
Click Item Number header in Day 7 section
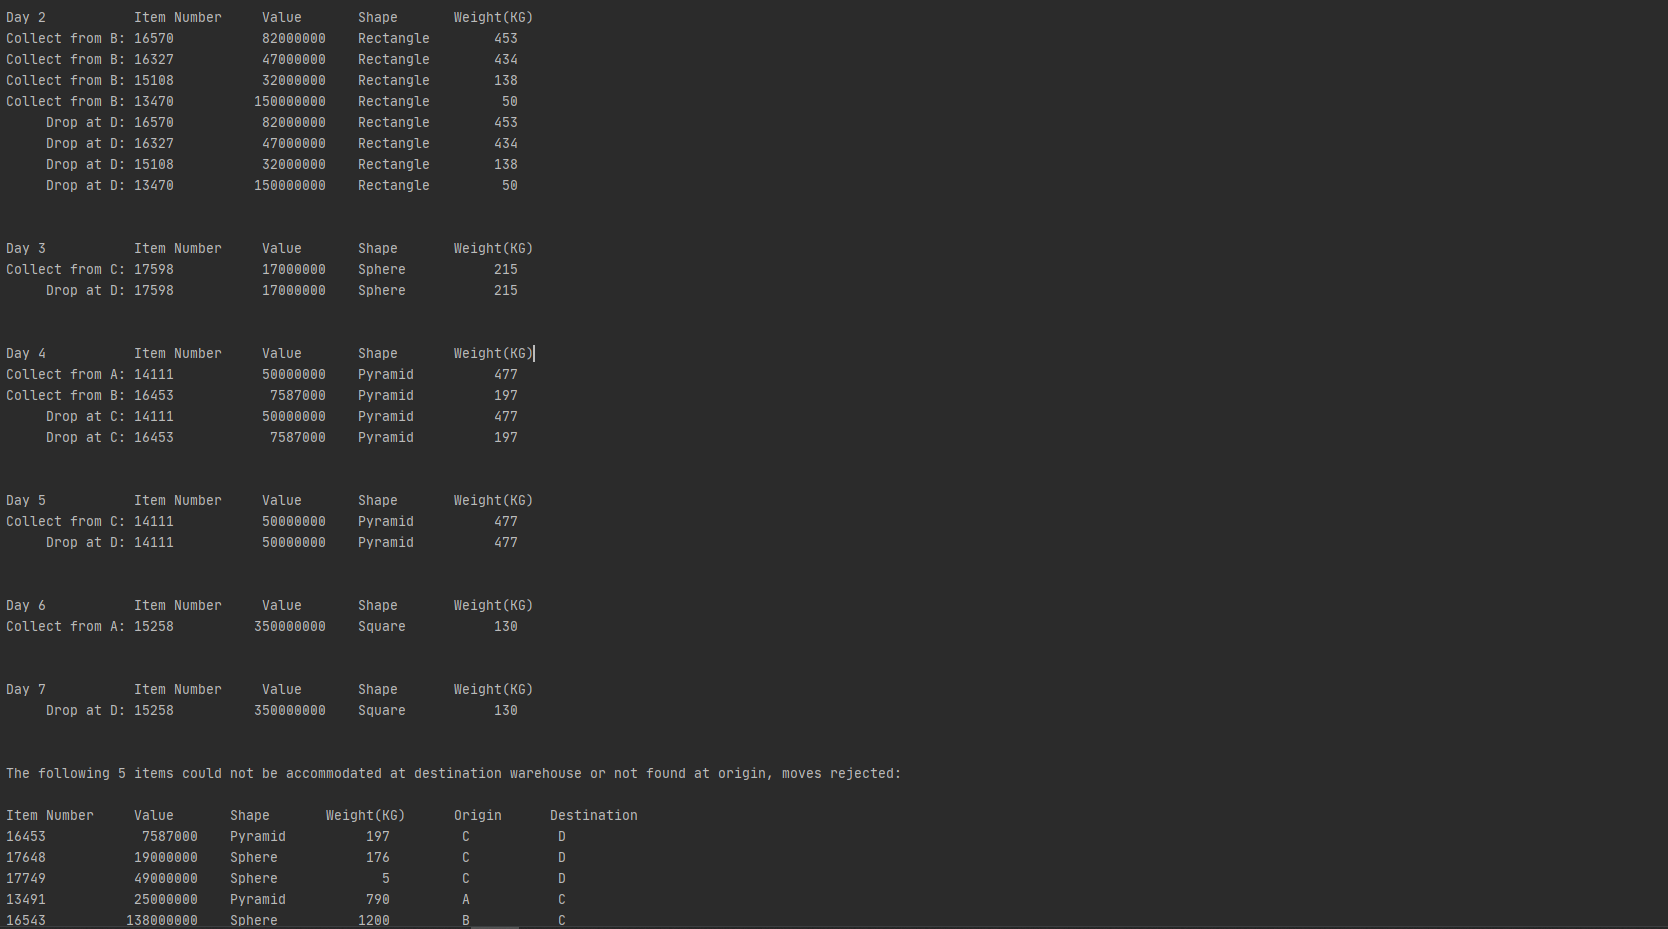[x=178, y=689]
